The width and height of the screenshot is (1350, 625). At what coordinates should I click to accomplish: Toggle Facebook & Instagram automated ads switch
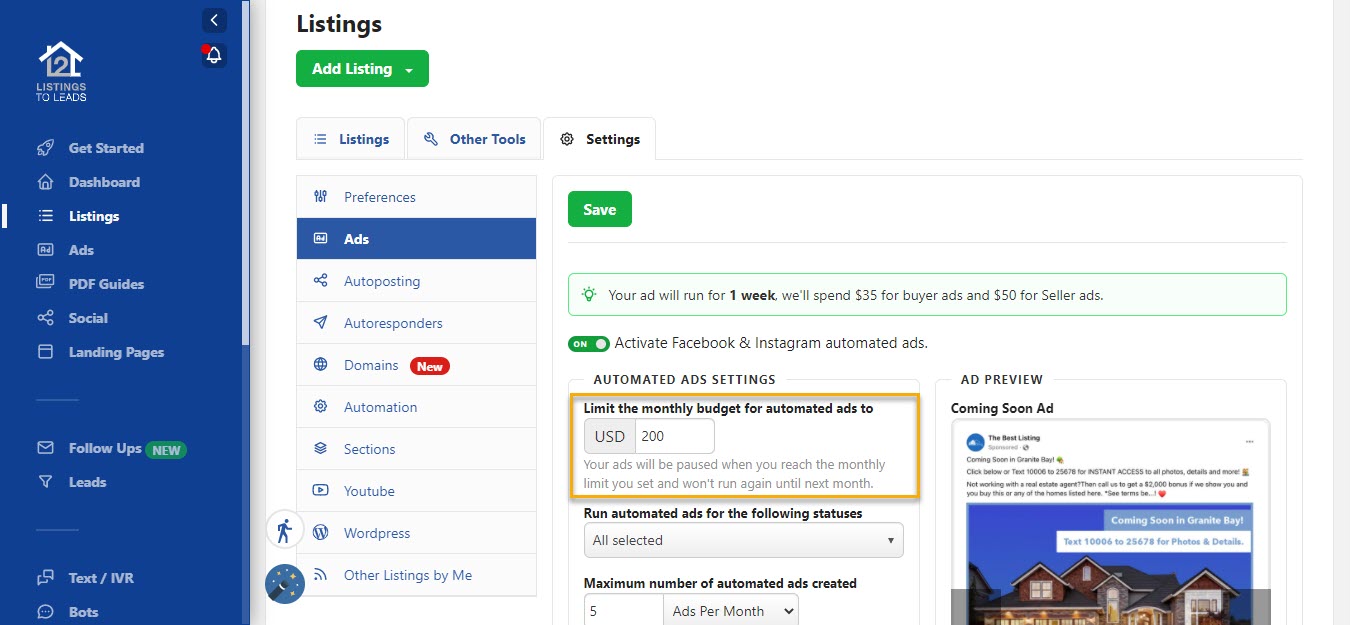pos(589,344)
